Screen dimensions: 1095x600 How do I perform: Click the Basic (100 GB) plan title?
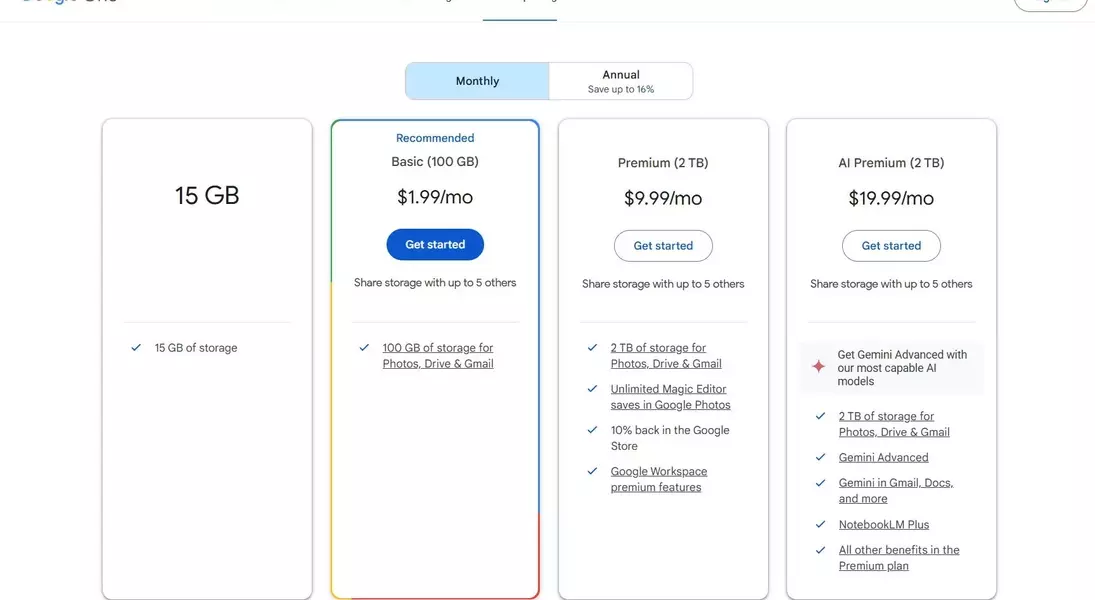[435, 161]
